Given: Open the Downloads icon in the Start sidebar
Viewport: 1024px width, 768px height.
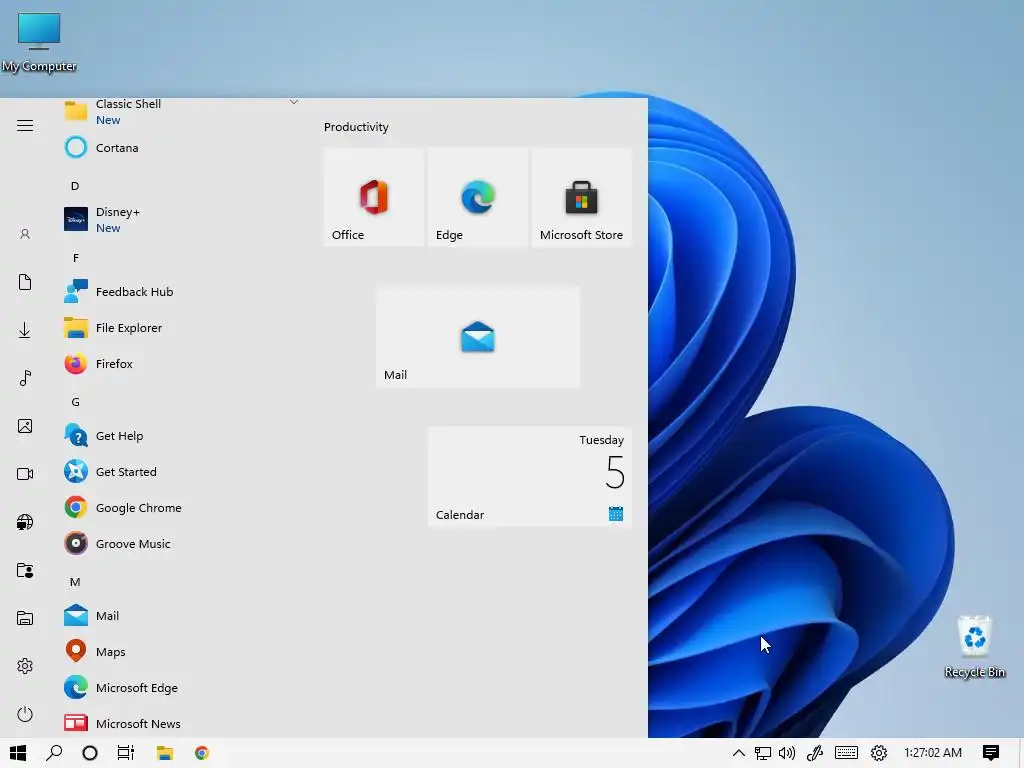Looking at the screenshot, I should [x=25, y=330].
